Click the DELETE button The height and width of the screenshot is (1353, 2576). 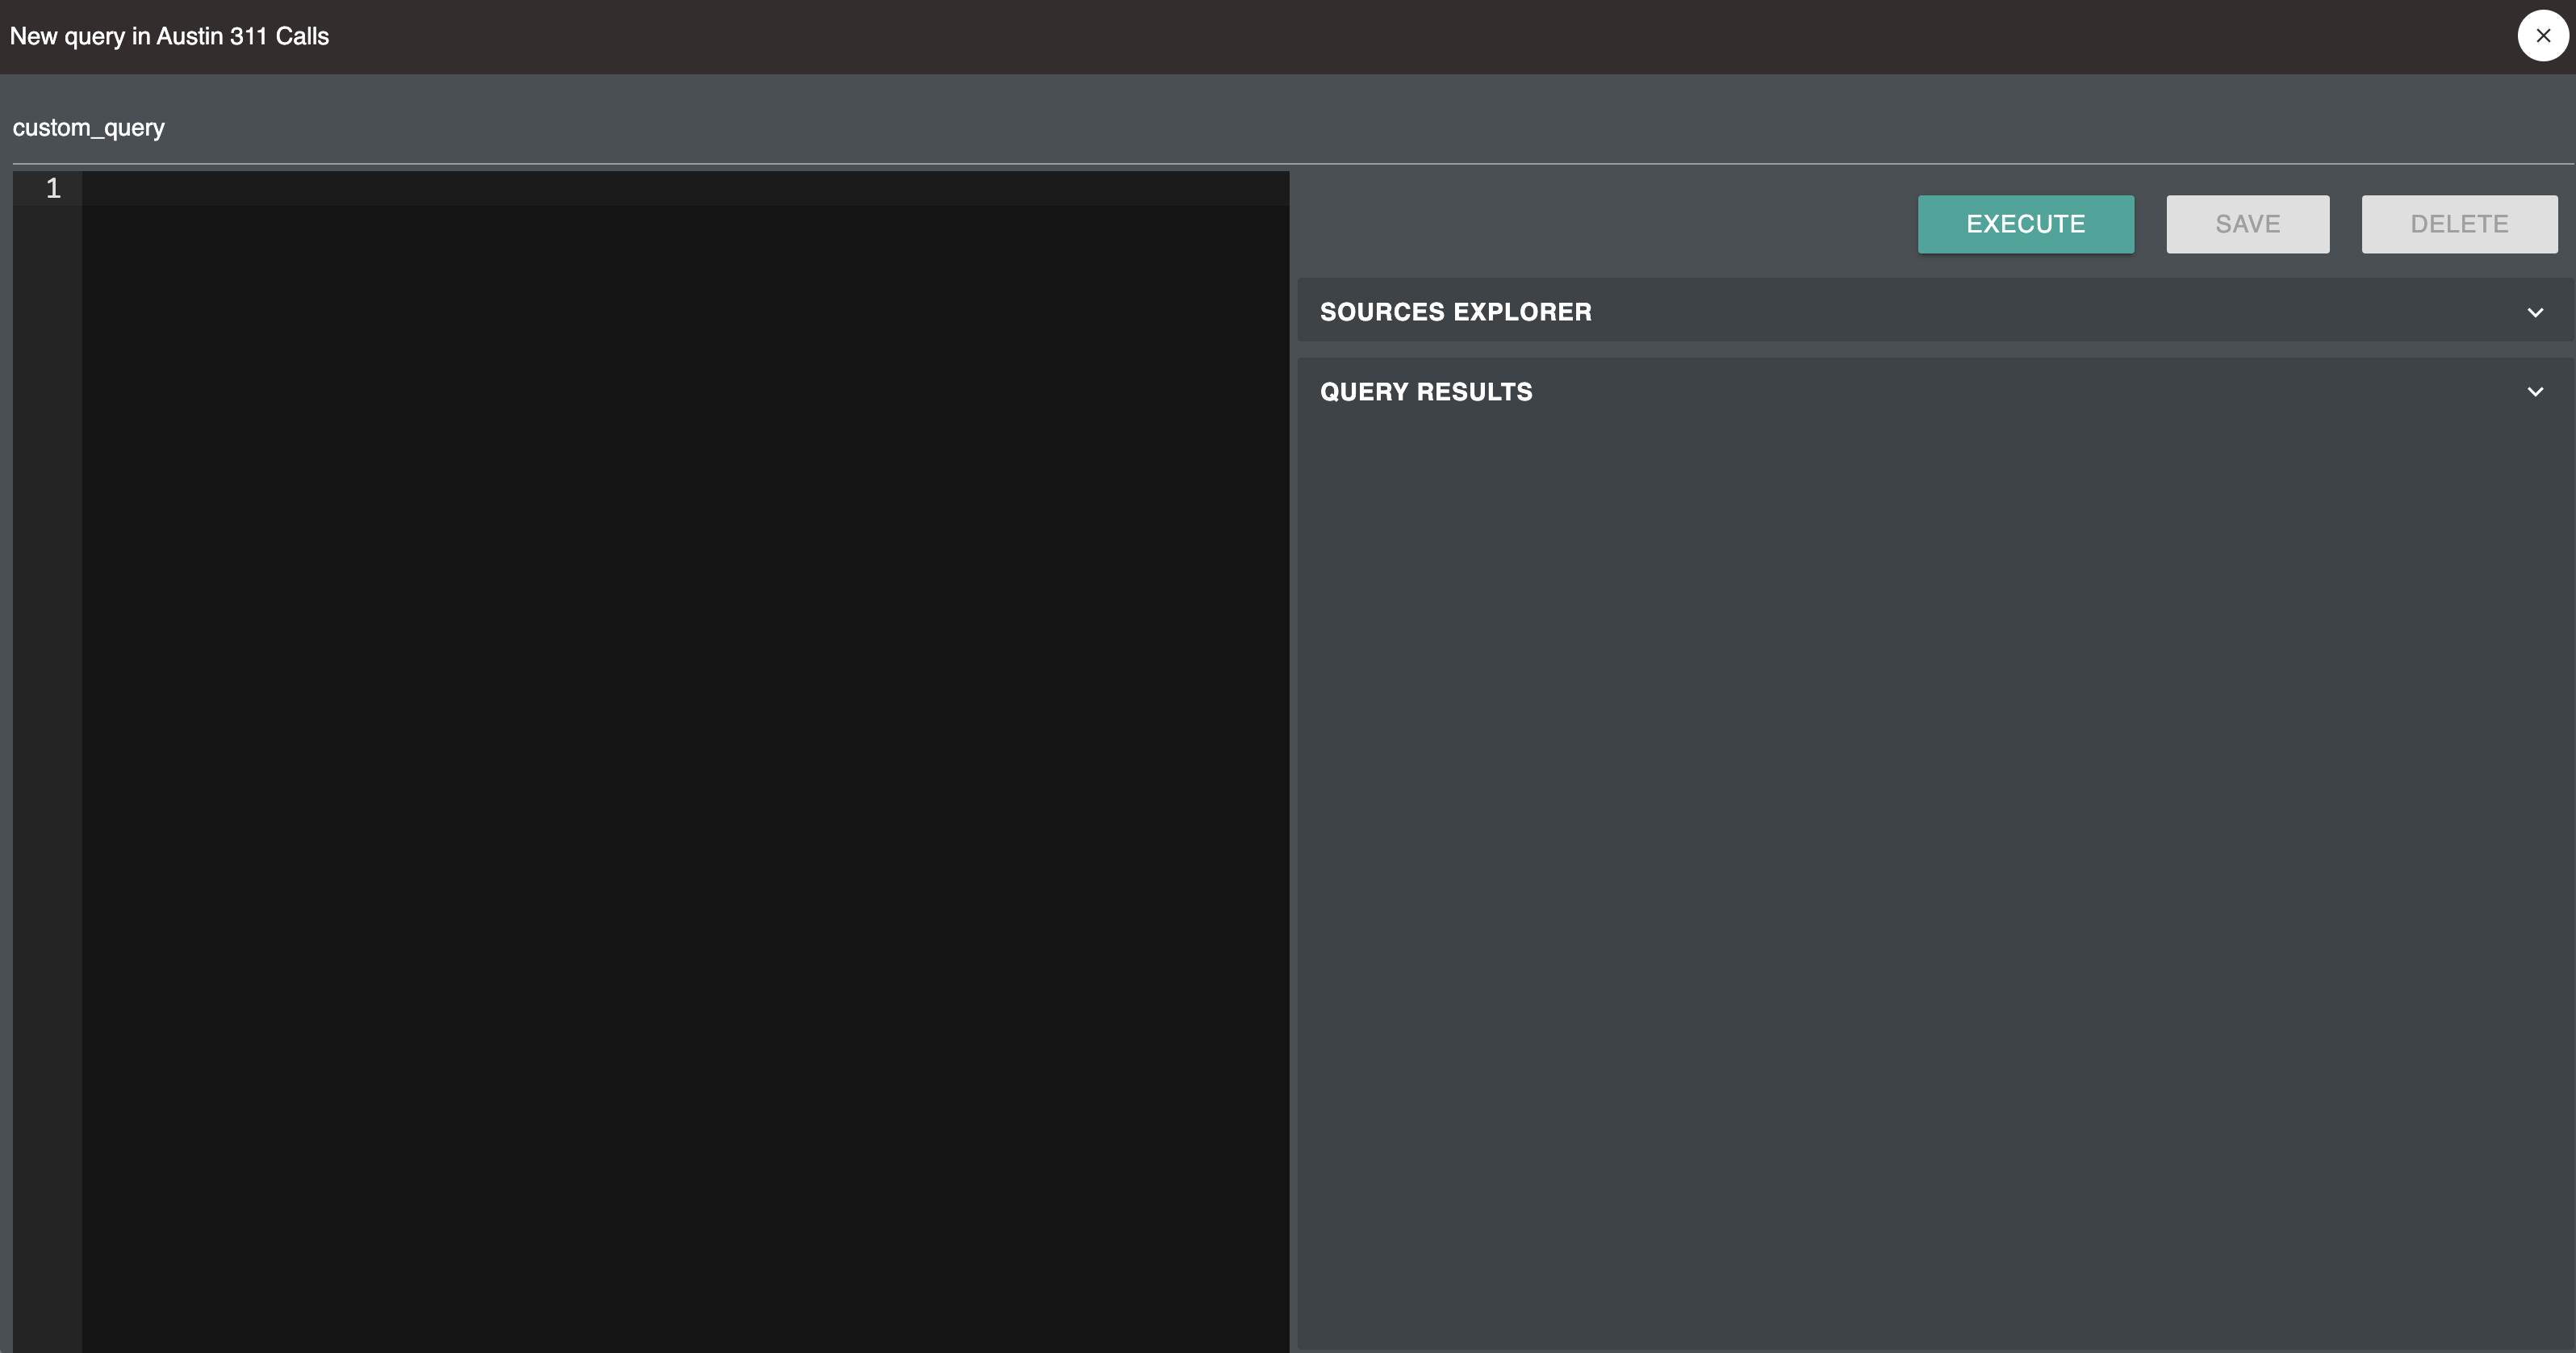pos(2459,224)
